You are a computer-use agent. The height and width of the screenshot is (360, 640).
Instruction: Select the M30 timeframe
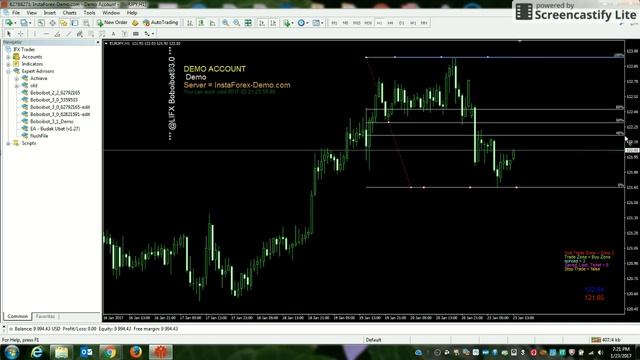coord(368,23)
